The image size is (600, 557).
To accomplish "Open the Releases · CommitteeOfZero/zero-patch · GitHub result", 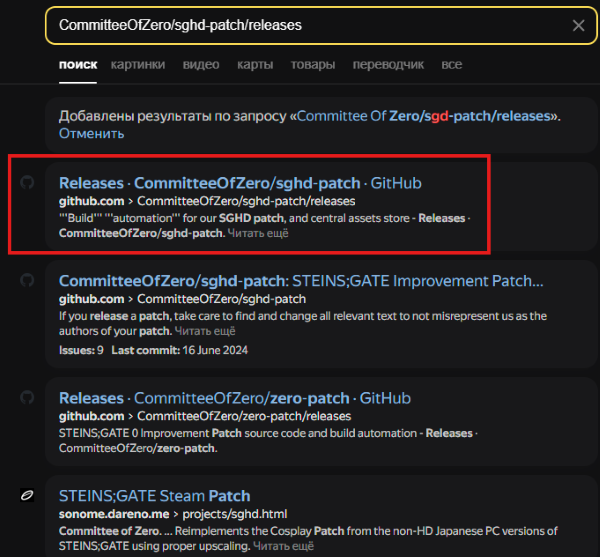I will pyautogui.click(x=235, y=398).
